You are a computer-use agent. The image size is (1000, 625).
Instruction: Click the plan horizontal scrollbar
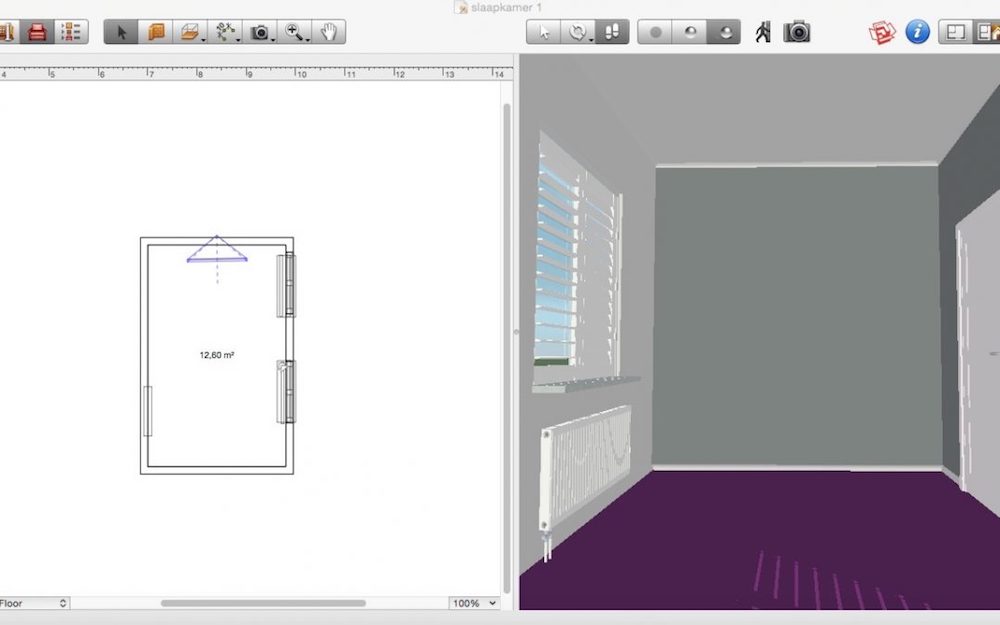coord(263,603)
